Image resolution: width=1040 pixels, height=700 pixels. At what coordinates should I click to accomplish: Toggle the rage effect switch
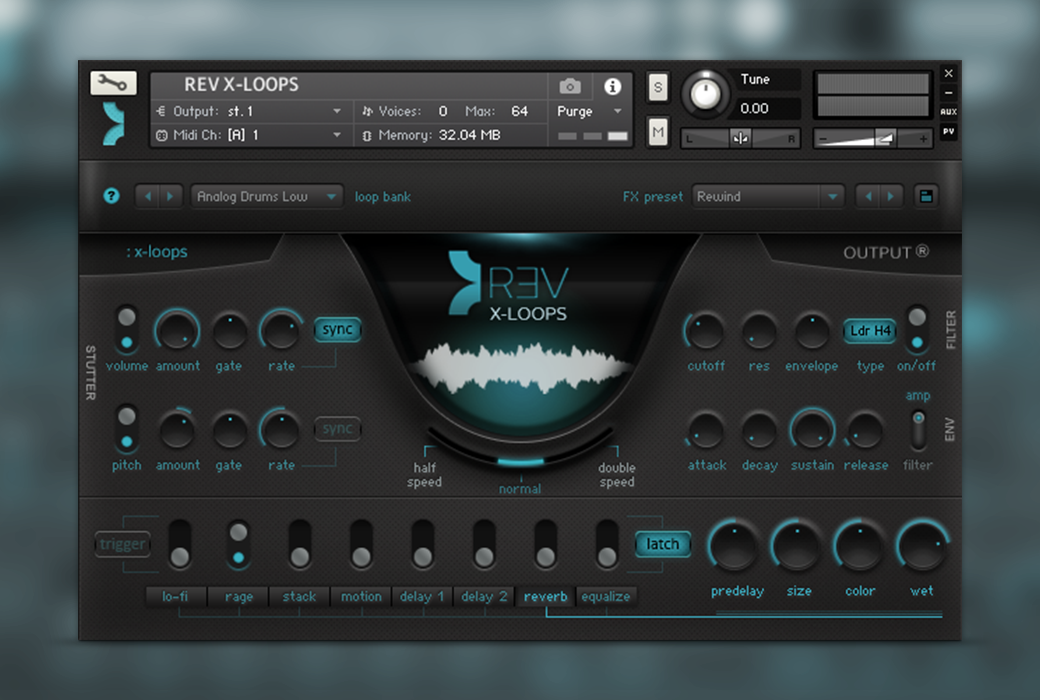(x=238, y=544)
